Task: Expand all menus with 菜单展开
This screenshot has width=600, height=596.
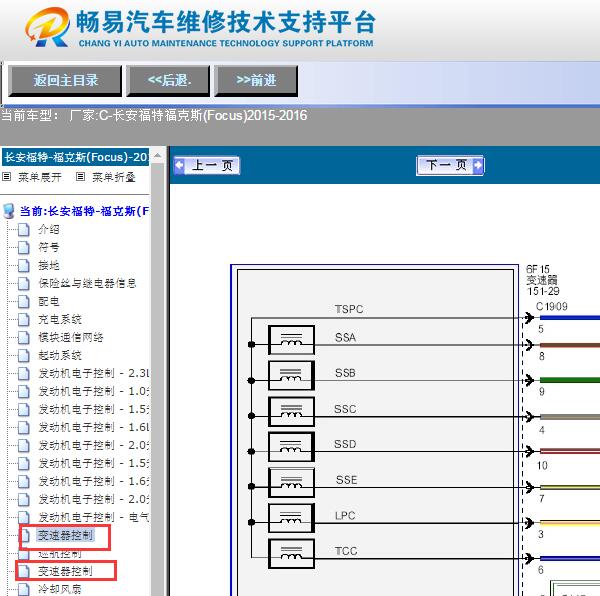Action: coord(40,177)
